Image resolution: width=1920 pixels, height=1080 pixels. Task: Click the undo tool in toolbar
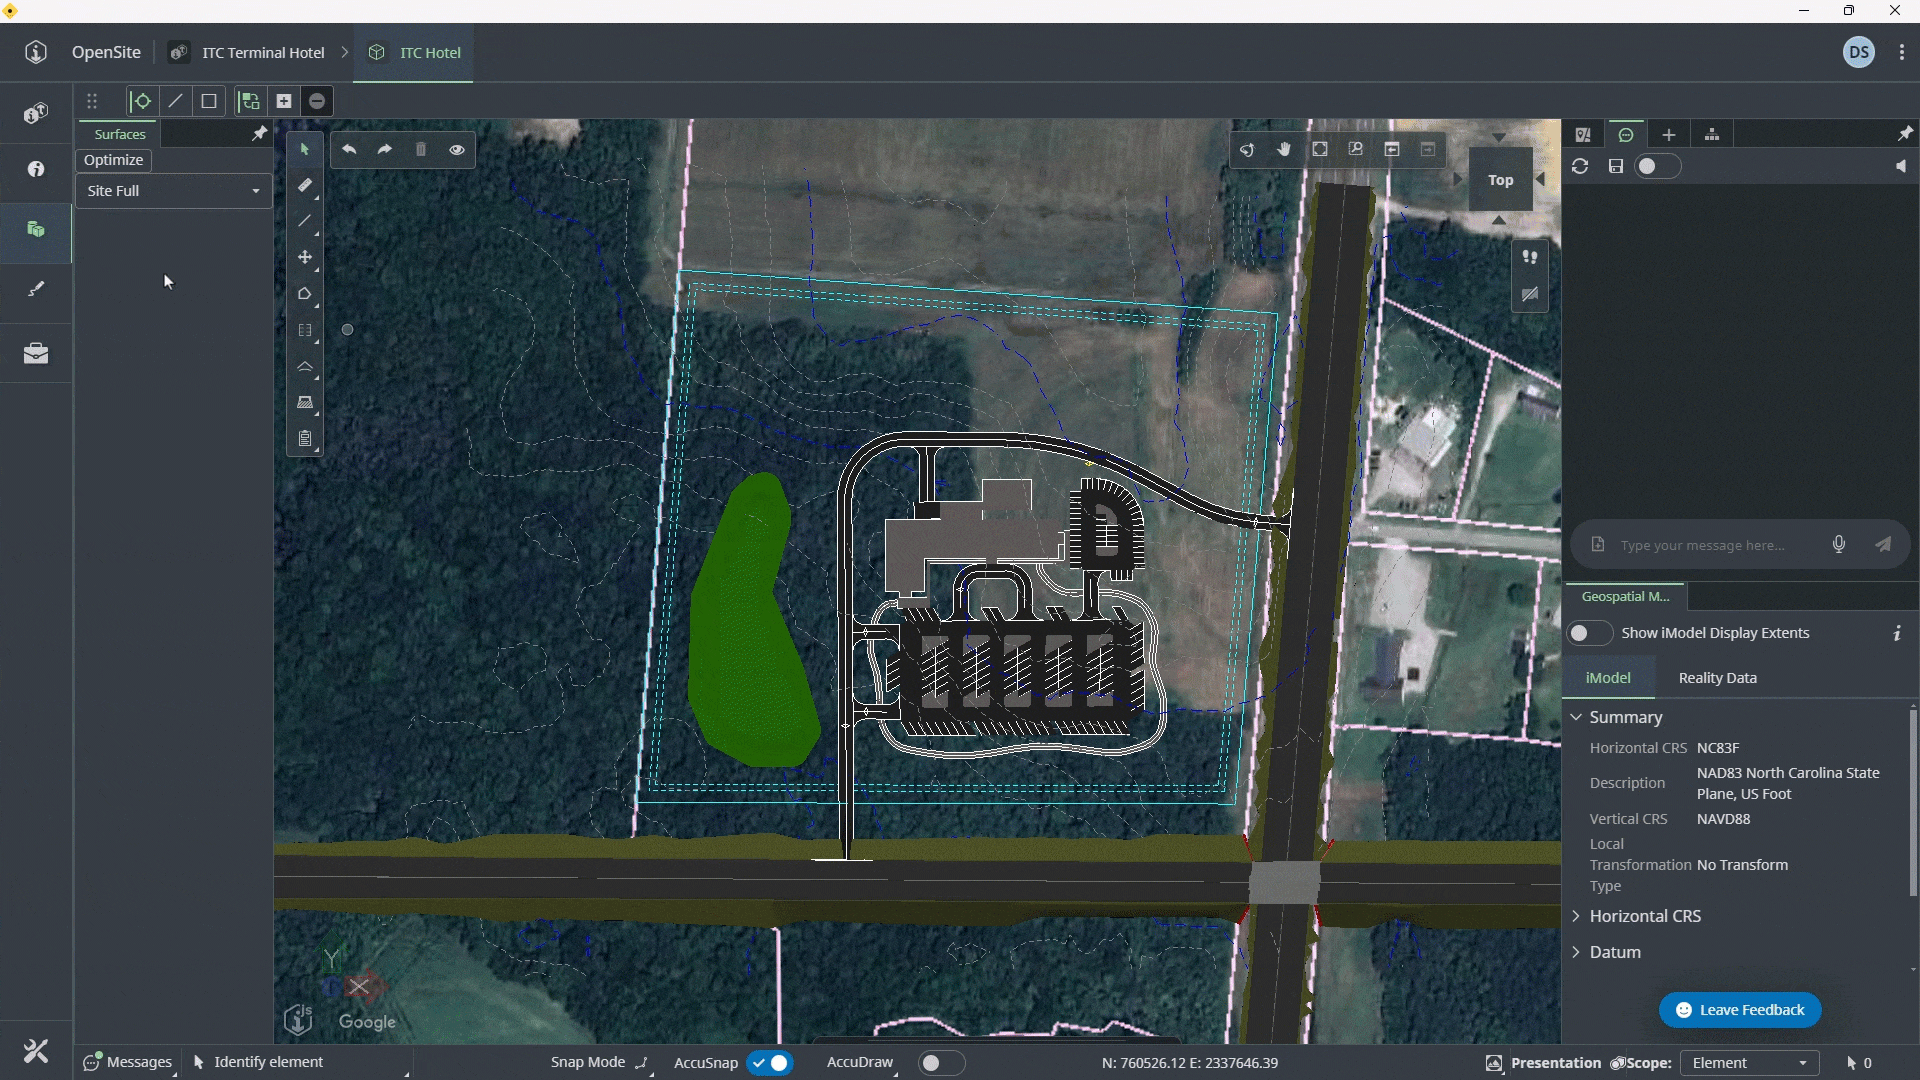[348, 149]
